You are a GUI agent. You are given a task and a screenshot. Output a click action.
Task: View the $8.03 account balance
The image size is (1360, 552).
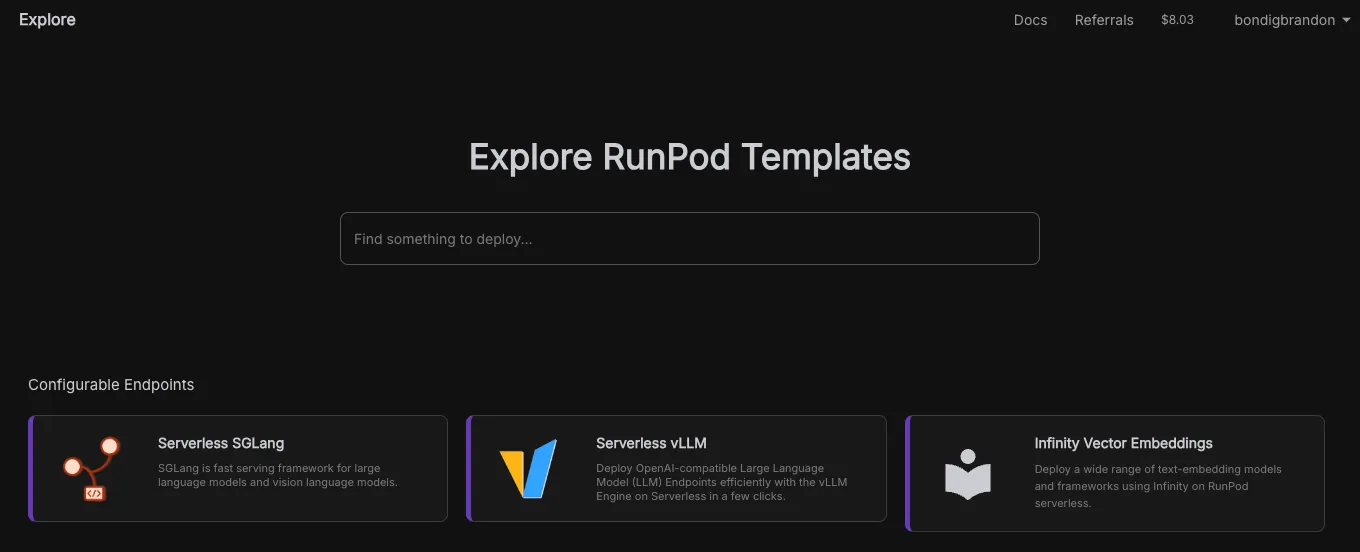tap(1177, 19)
